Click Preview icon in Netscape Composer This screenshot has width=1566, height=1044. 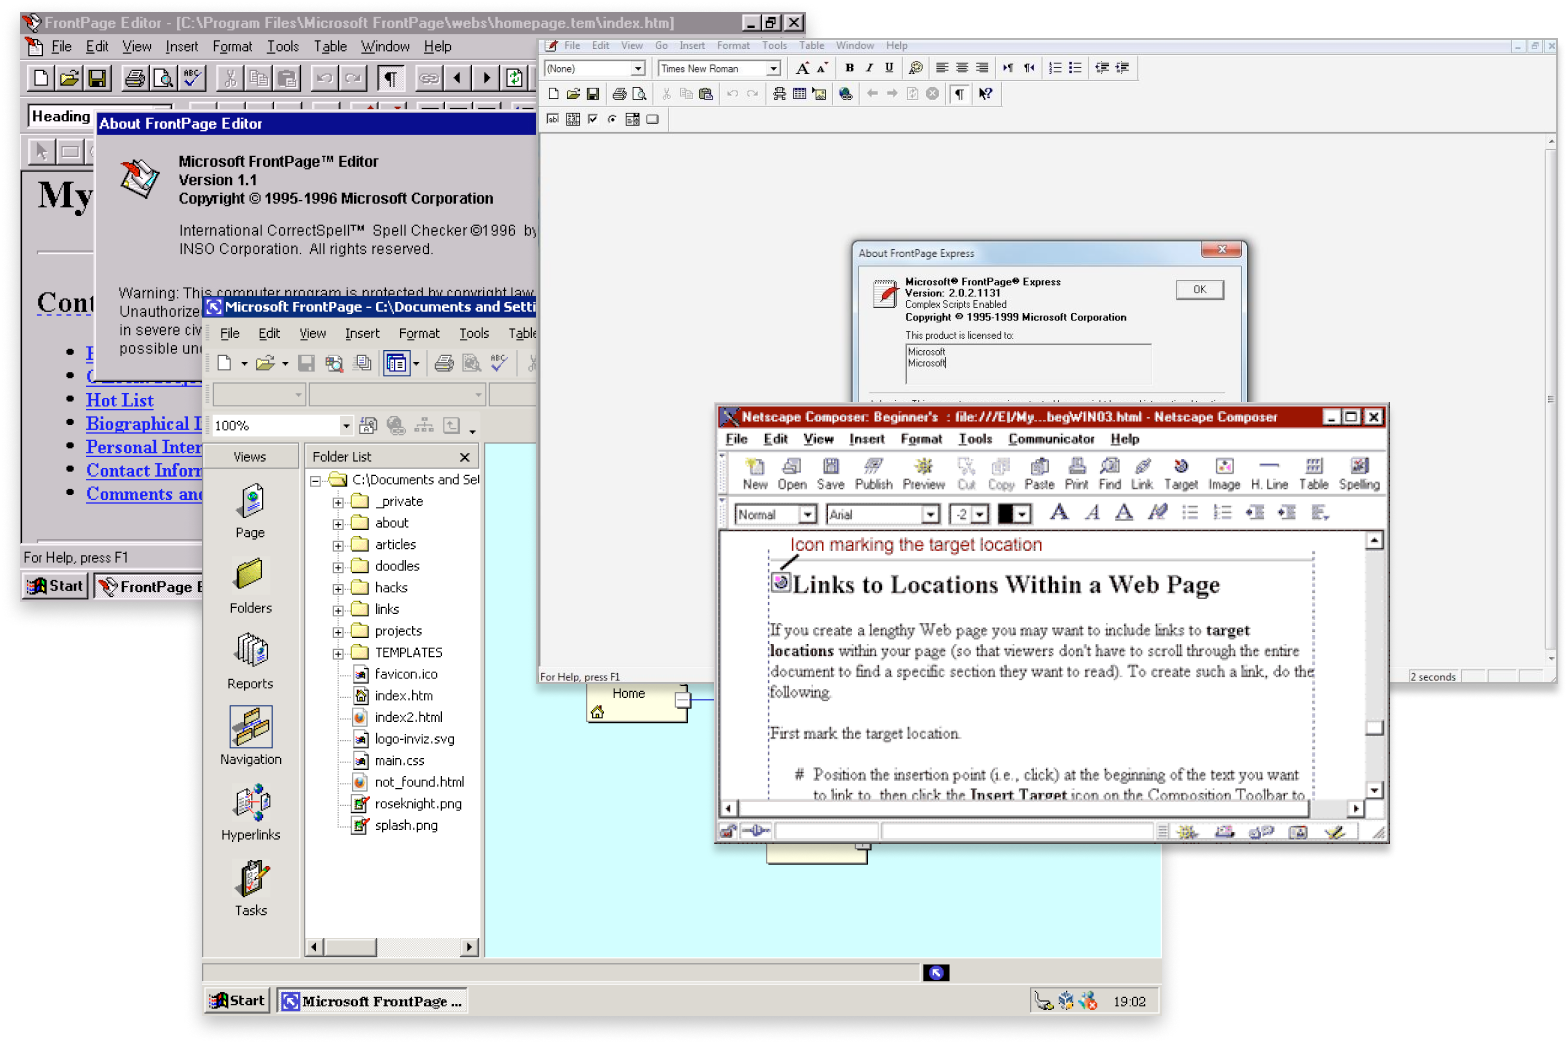[923, 474]
